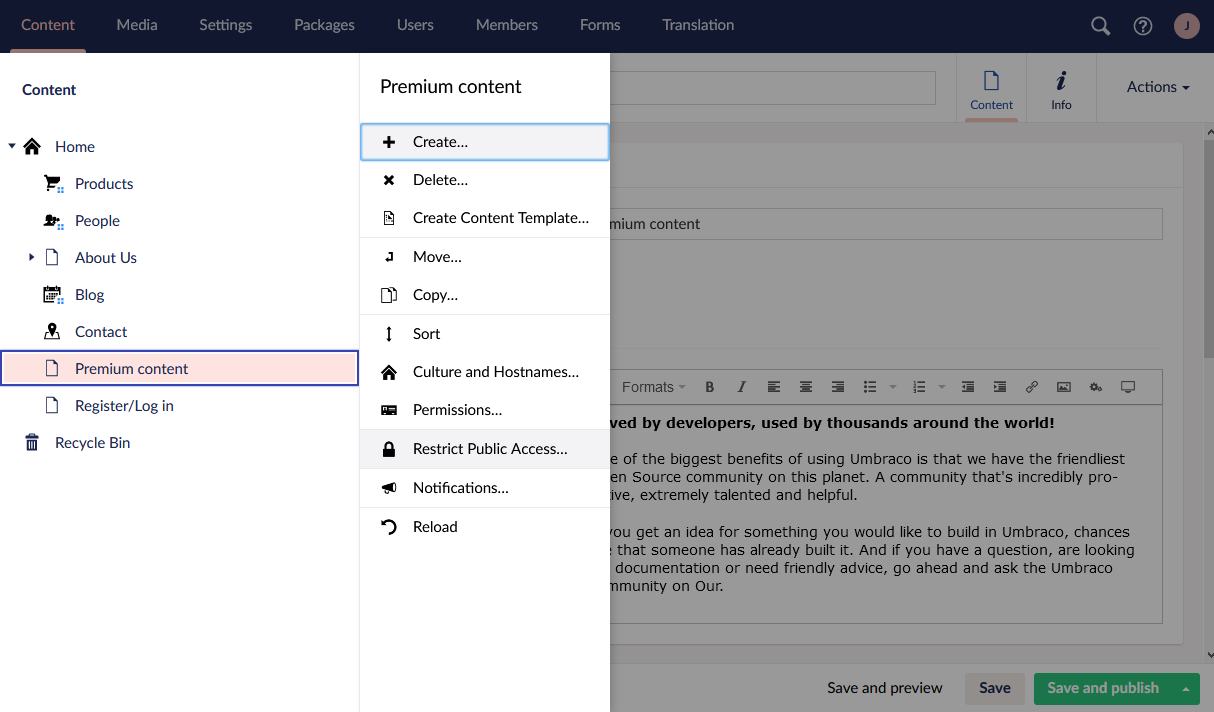Open the help icon in the top bar
This screenshot has width=1214, height=712.
pos(1143,26)
